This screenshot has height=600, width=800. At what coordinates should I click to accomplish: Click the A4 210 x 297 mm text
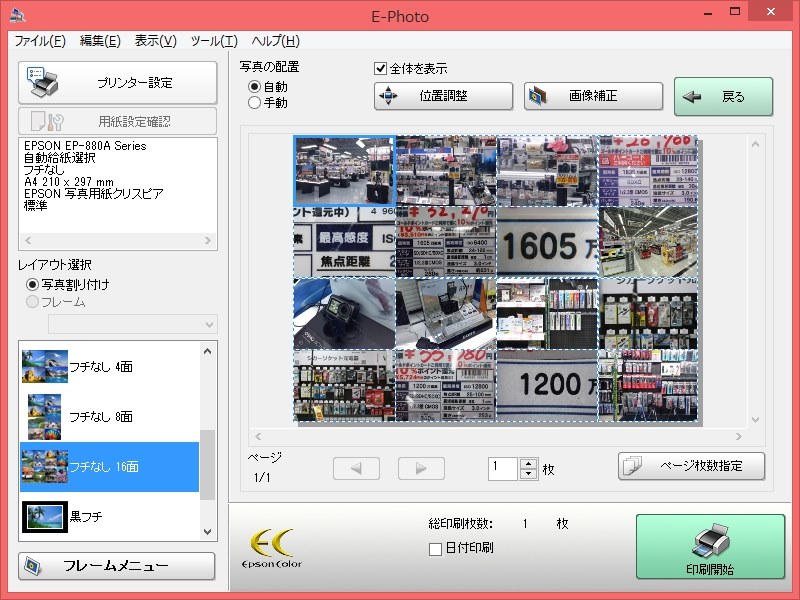(x=68, y=182)
